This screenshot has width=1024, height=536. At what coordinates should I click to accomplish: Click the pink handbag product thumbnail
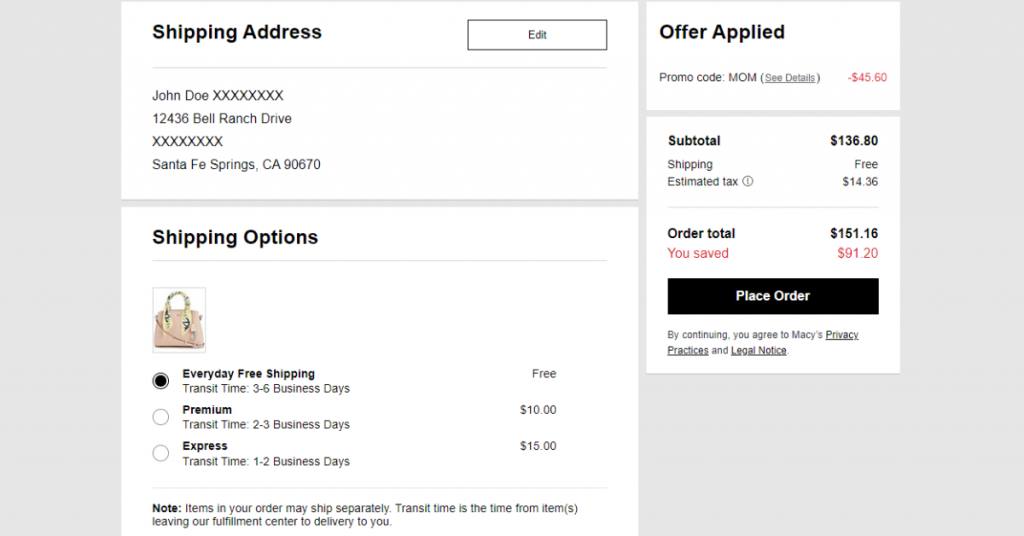coord(179,320)
